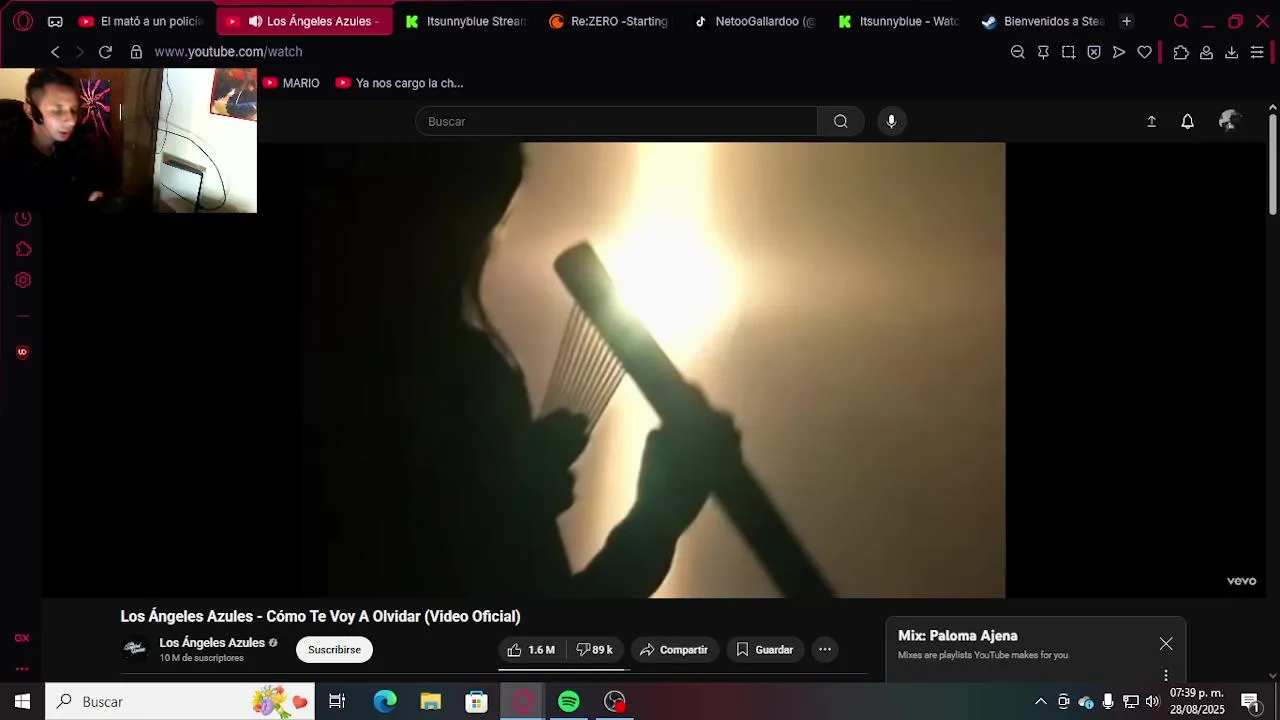Open Task View on the taskbar
This screenshot has height=720, width=1280.
click(337, 702)
